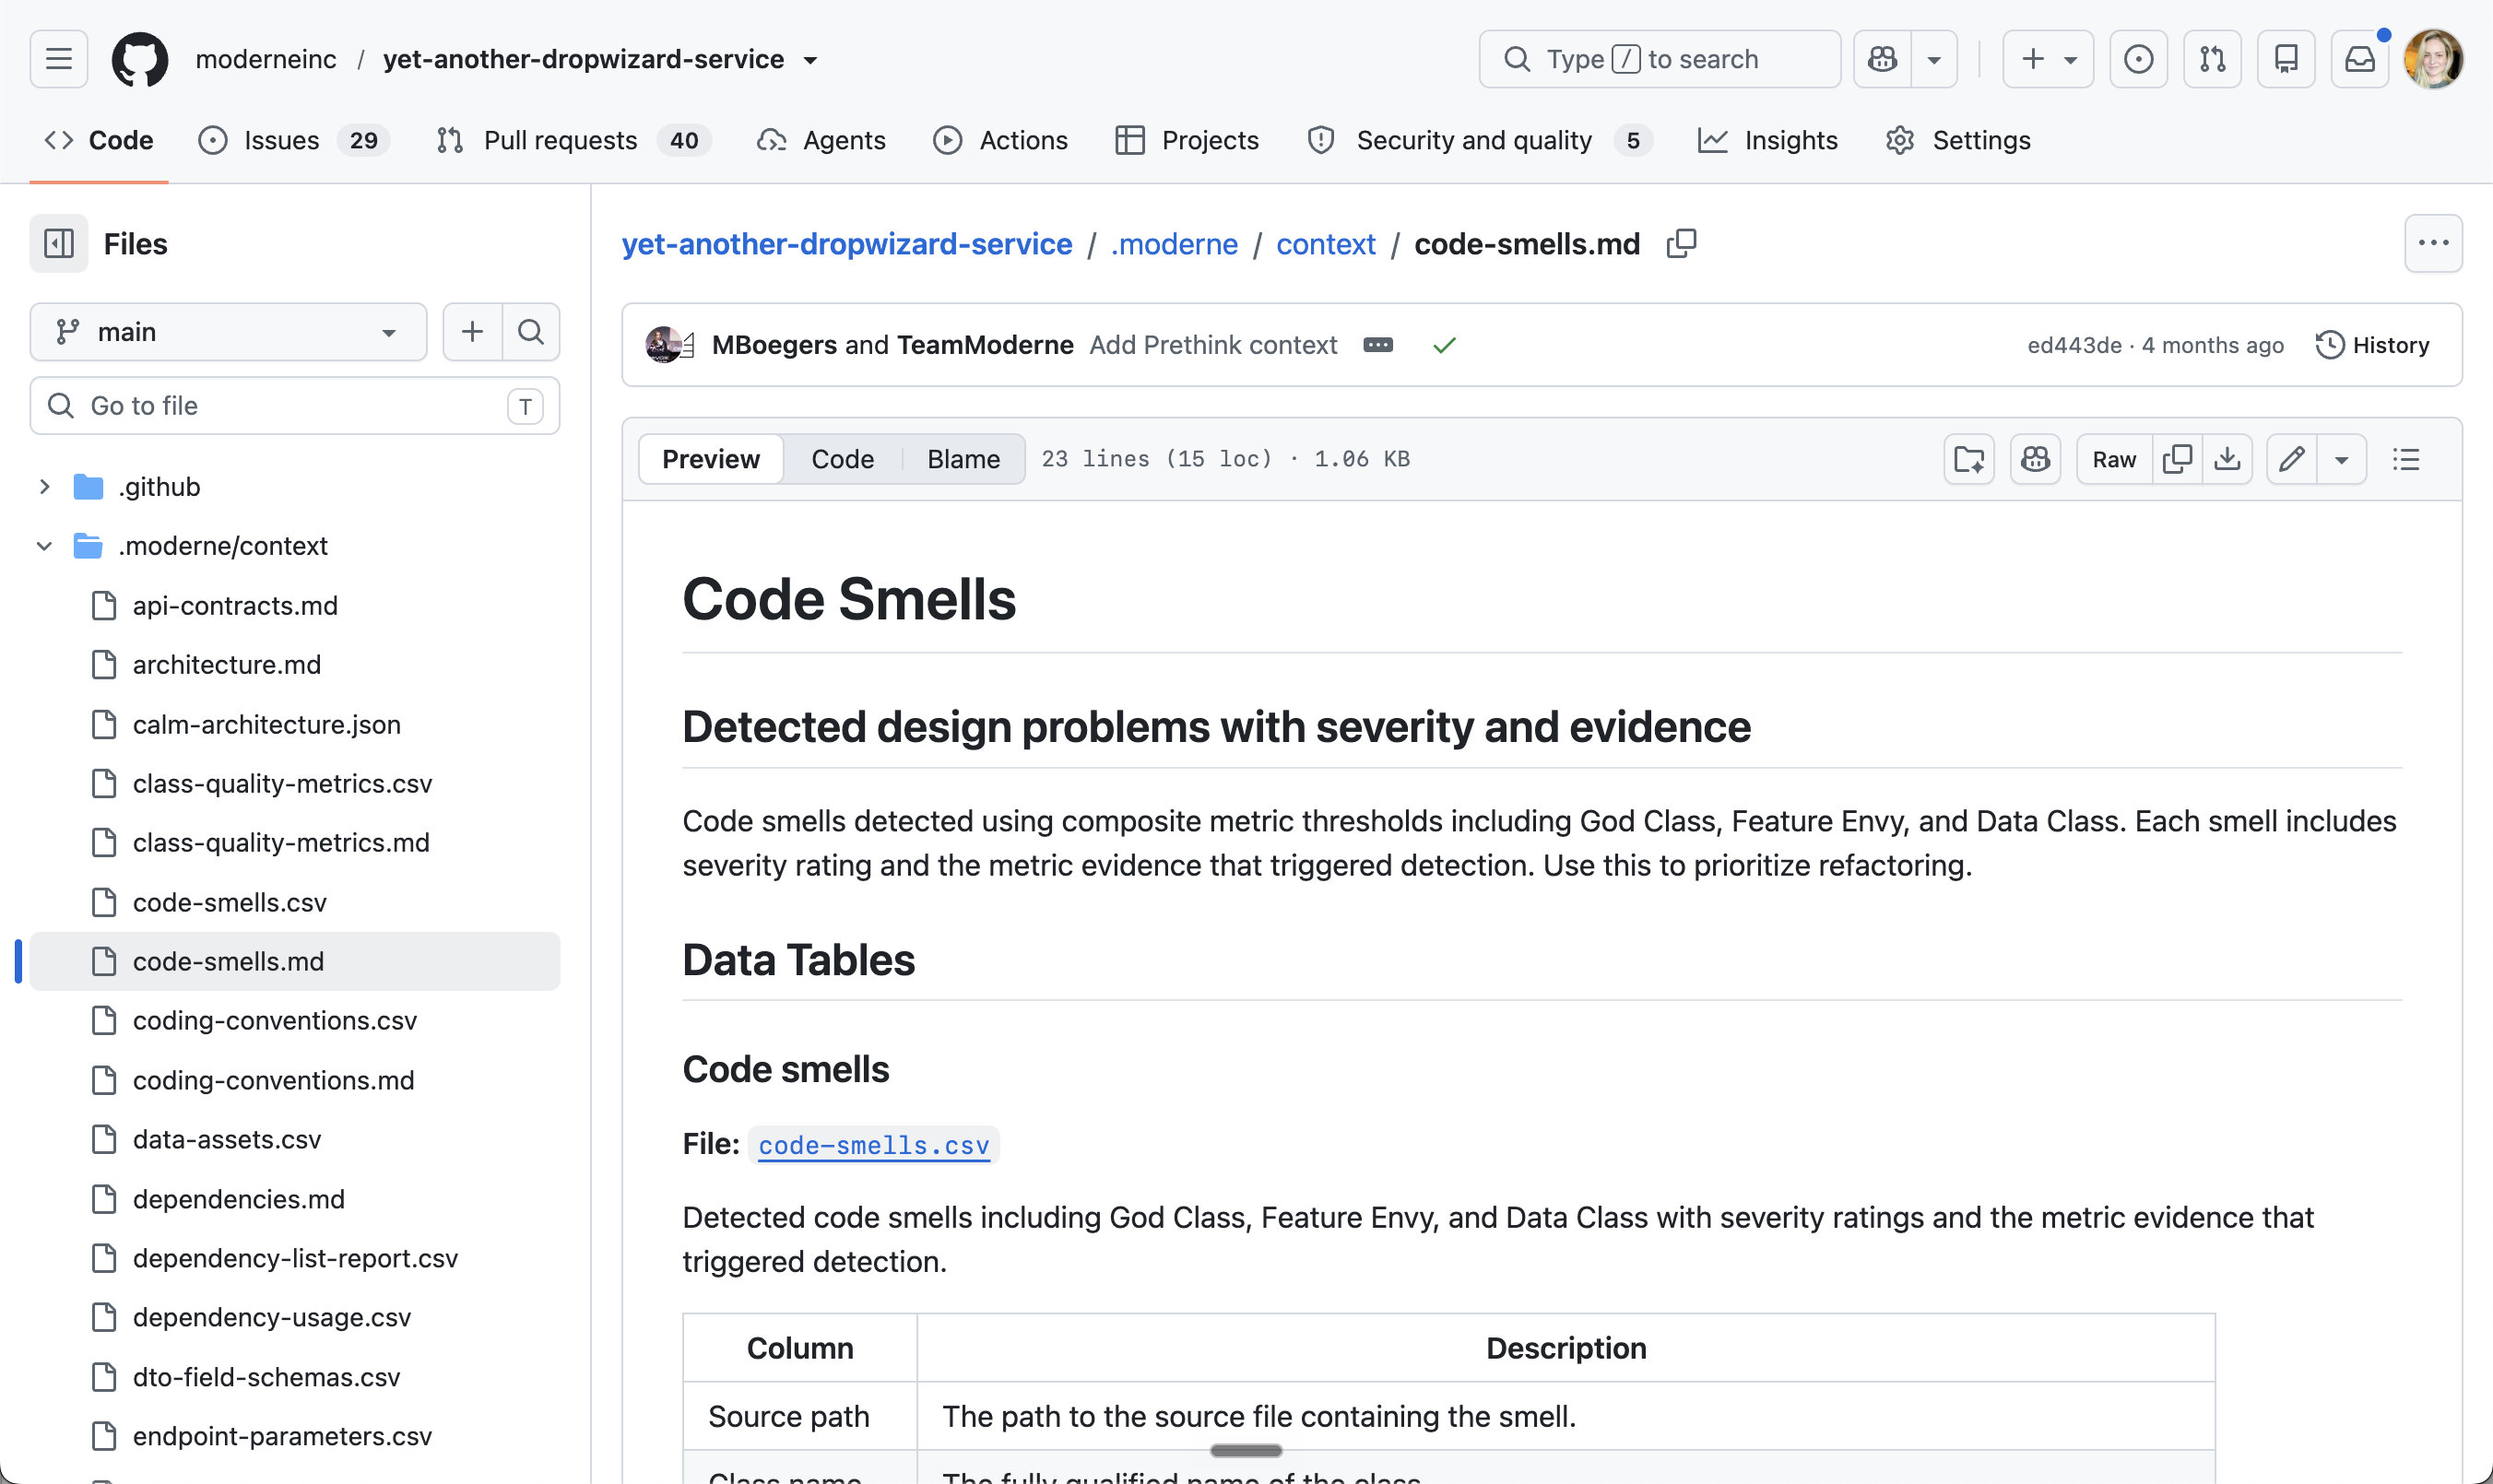Open dto-field-schemas.csv in file tree
Viewport: 2493px width, 1484px height.
click(x=266, y=1377)
